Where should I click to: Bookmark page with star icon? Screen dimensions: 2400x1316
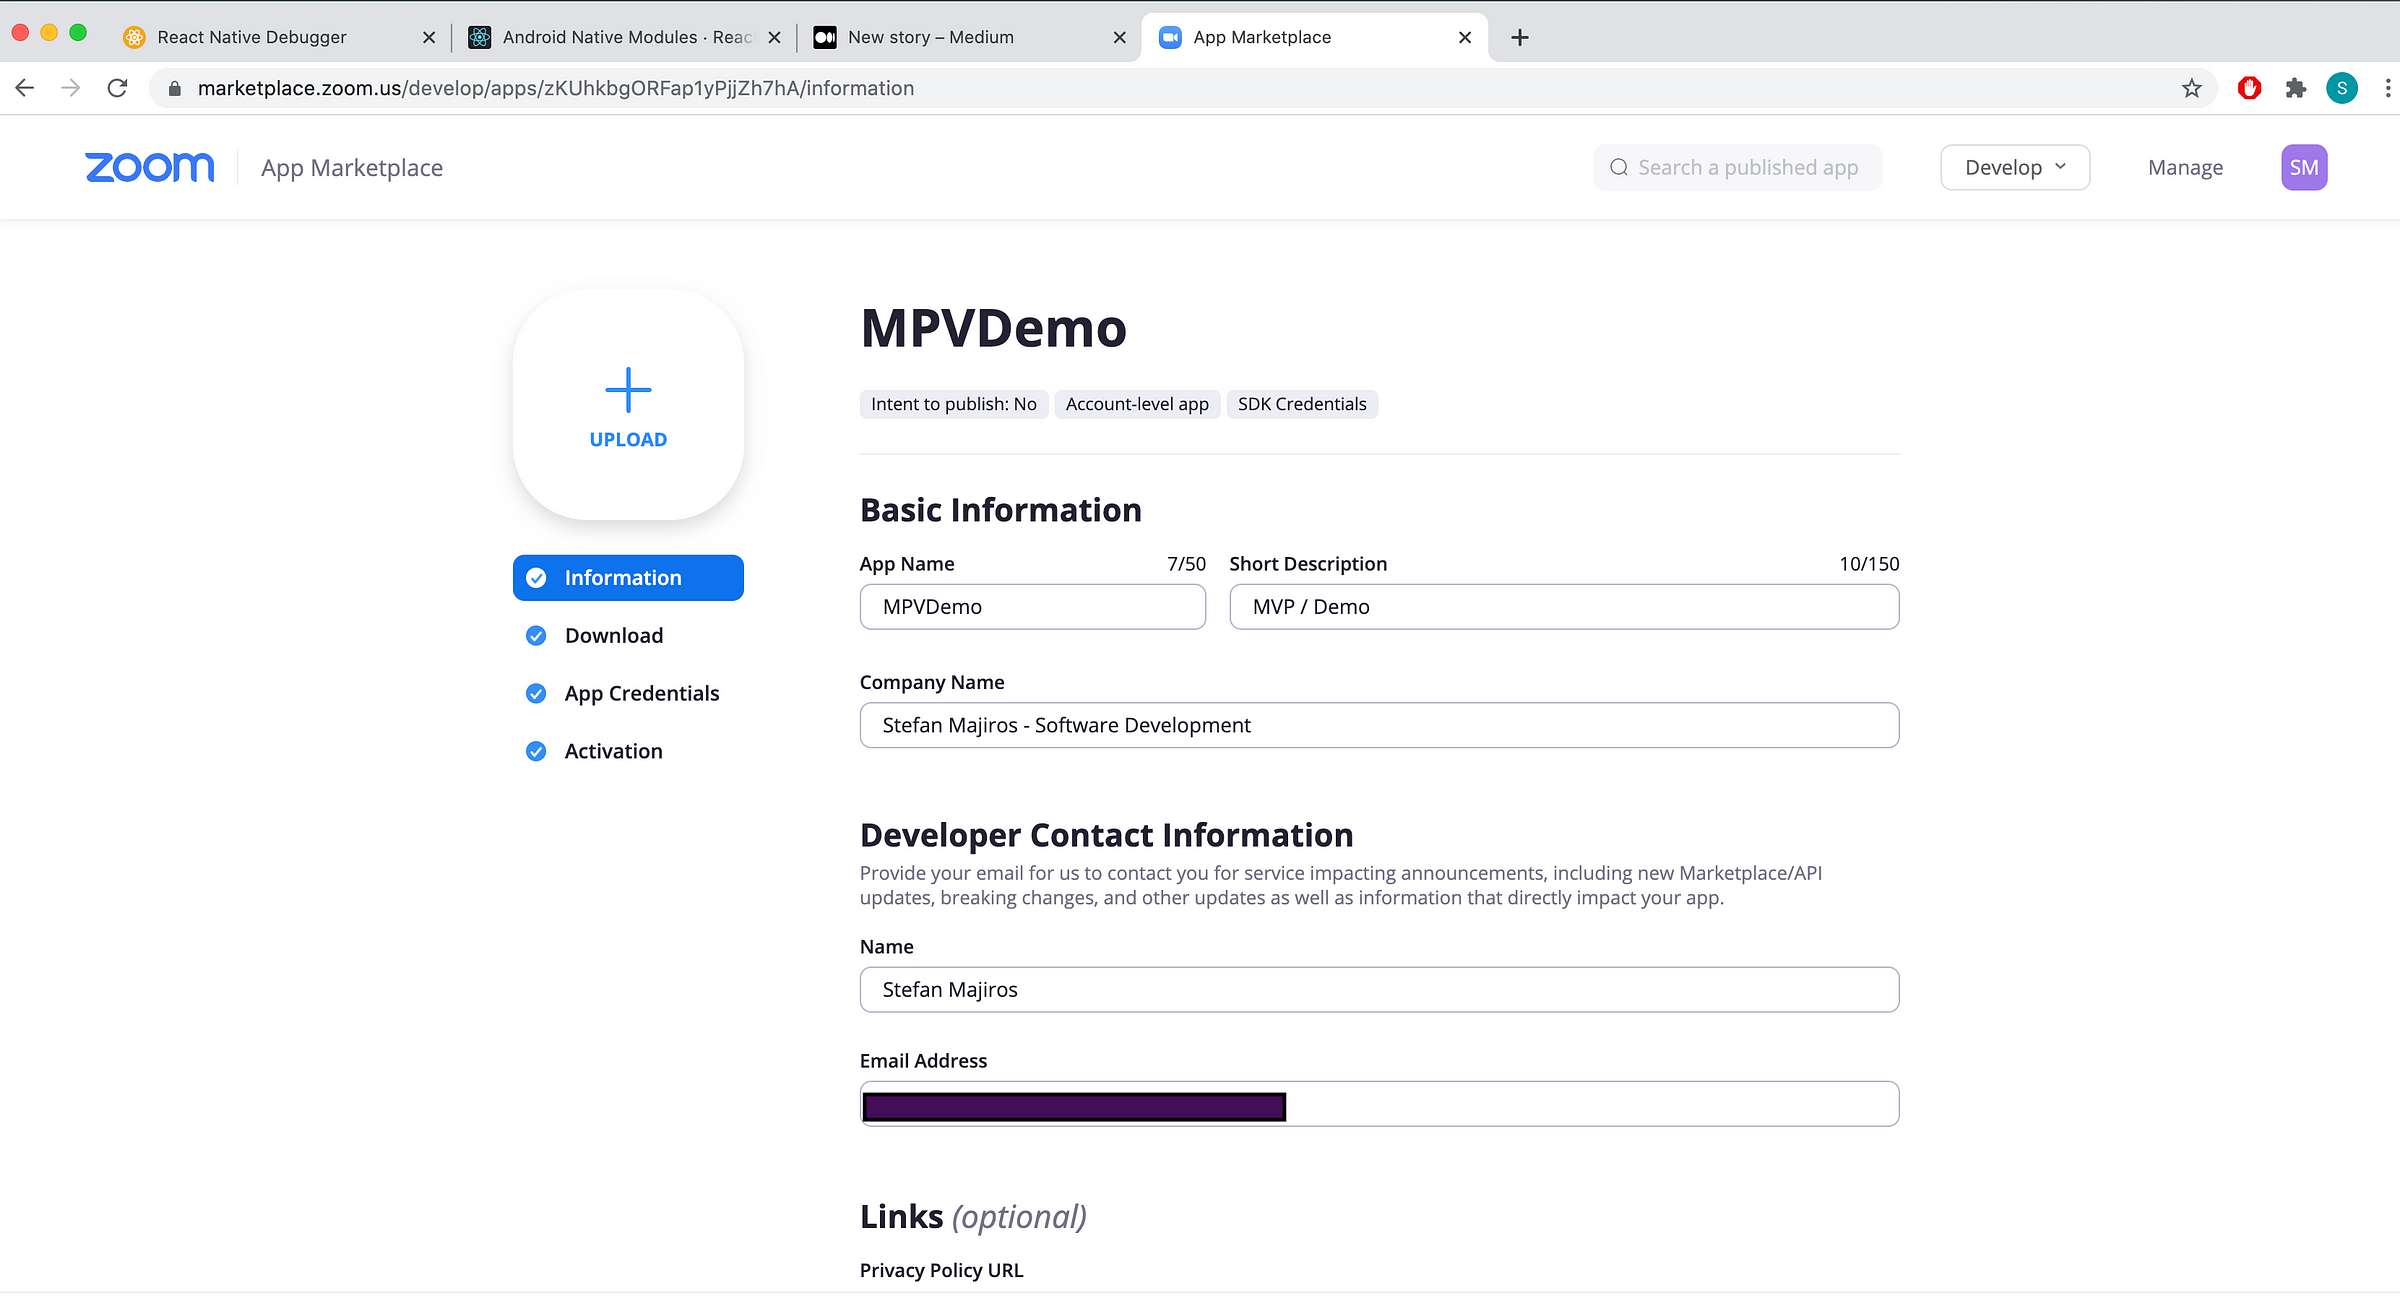(2191, 88)
